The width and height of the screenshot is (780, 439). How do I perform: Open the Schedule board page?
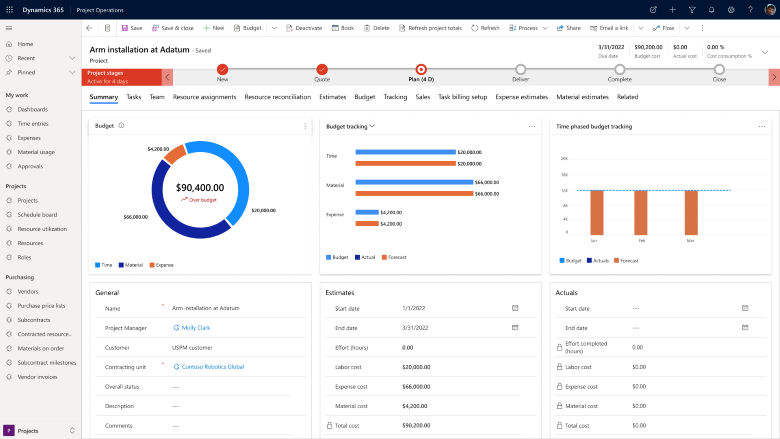(36, 214)
